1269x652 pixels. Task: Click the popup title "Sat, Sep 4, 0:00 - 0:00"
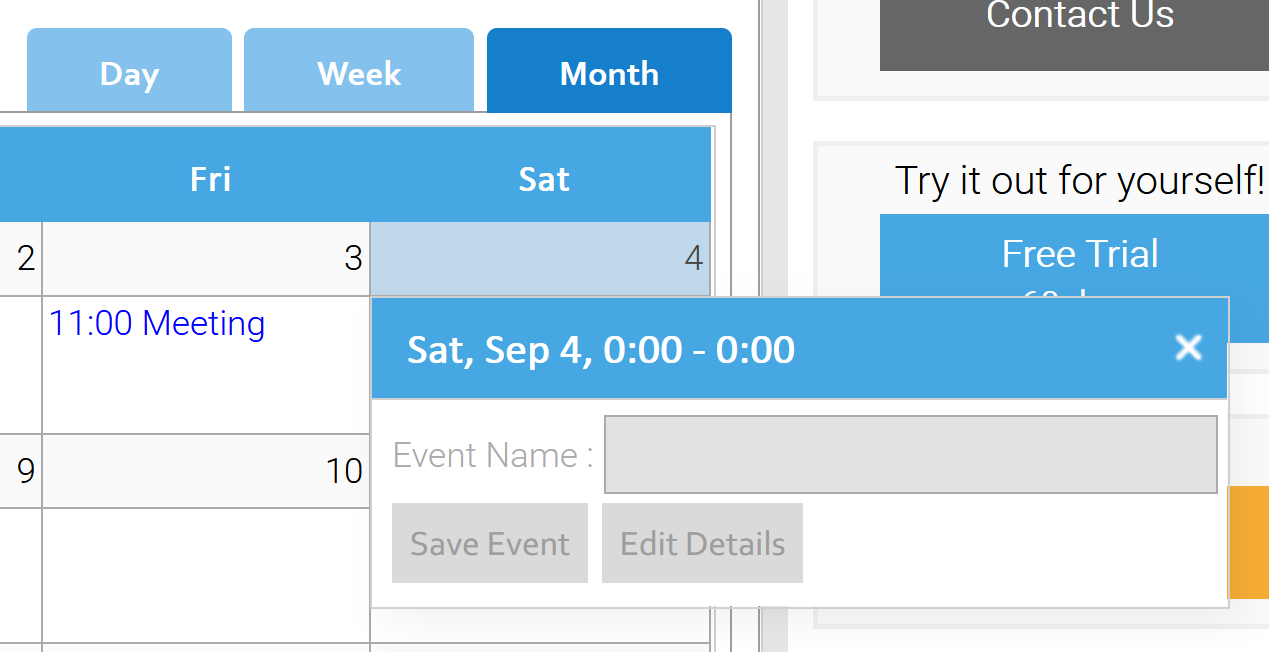click(601, 349)
